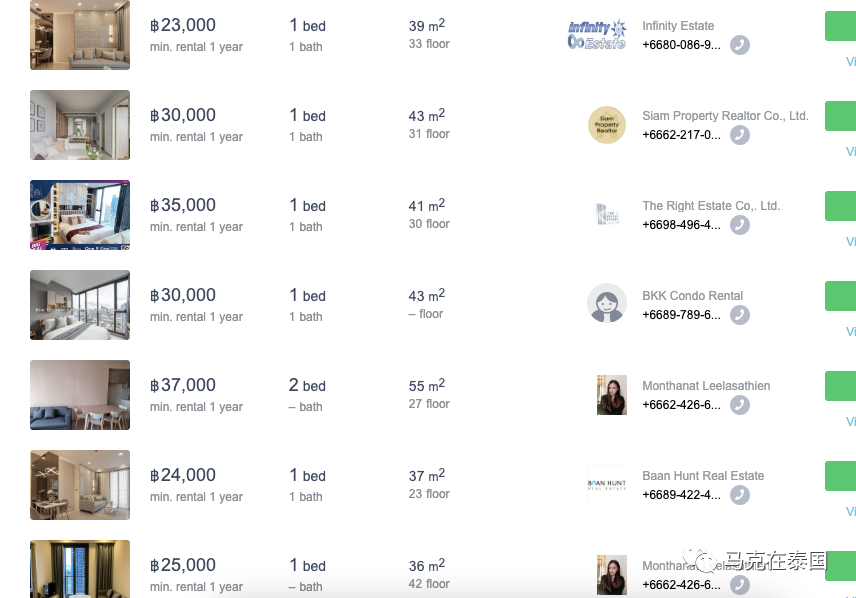Click phone icon for Baan Hunt Real Estate
The height and width of the screenshot is (598, 856).
tap(740, 495)
